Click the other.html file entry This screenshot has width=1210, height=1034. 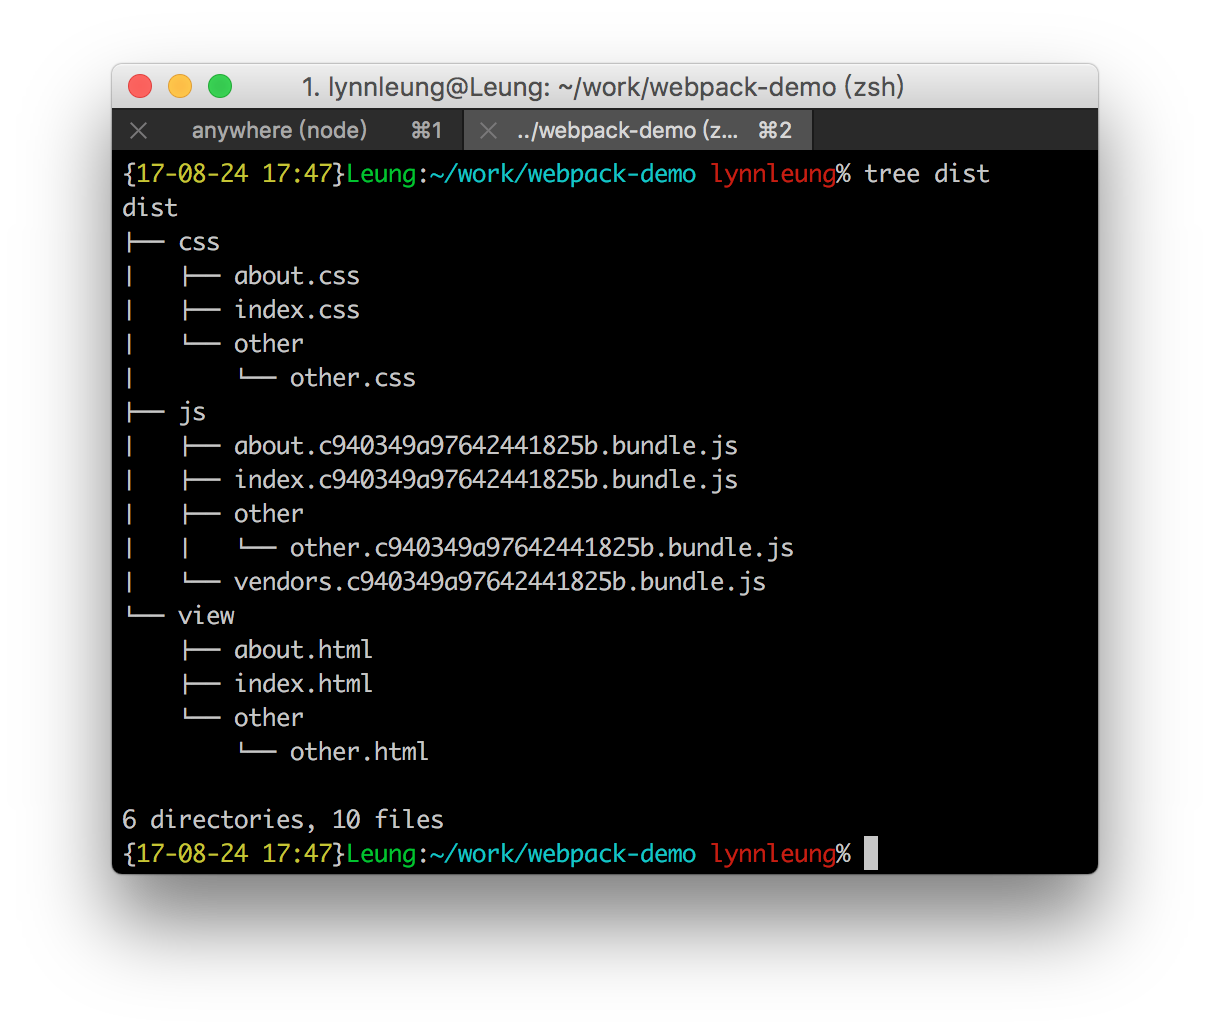(x=359, y=752)
